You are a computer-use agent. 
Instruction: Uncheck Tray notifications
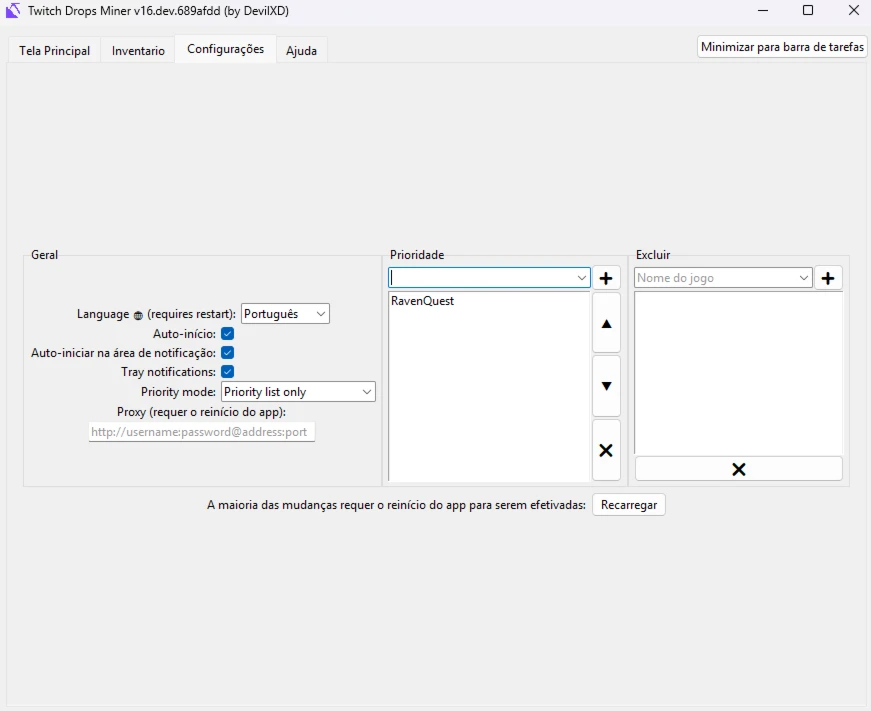228,372
